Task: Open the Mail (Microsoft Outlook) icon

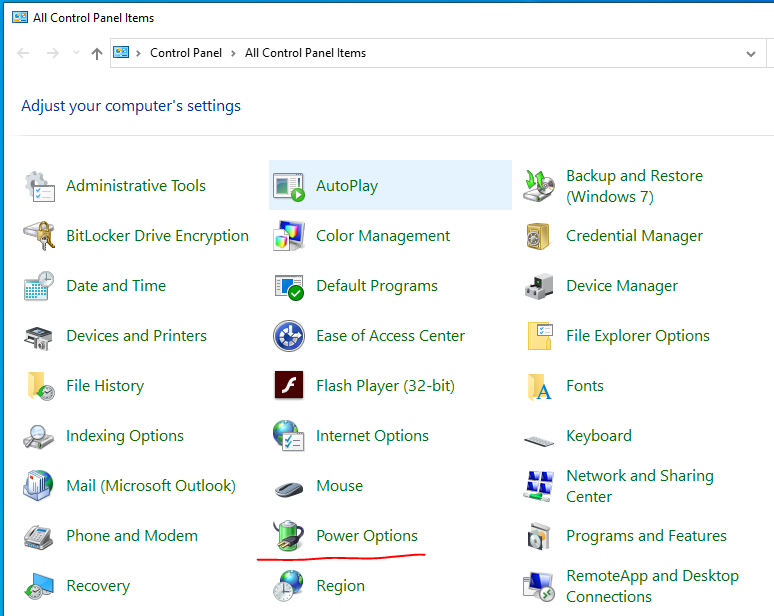Action: click(38, 485)
